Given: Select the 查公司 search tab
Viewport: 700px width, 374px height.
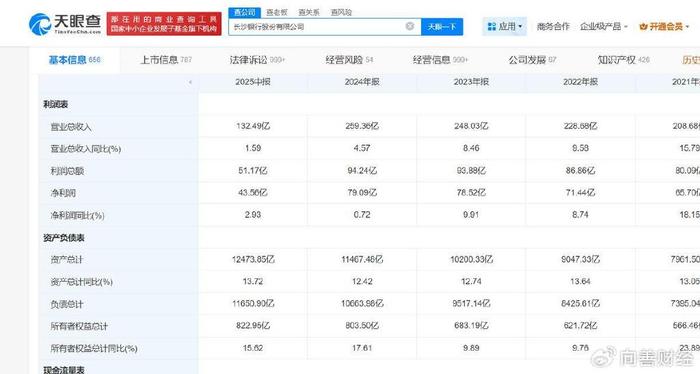Looking at the screenshot, I should [244, 12].
